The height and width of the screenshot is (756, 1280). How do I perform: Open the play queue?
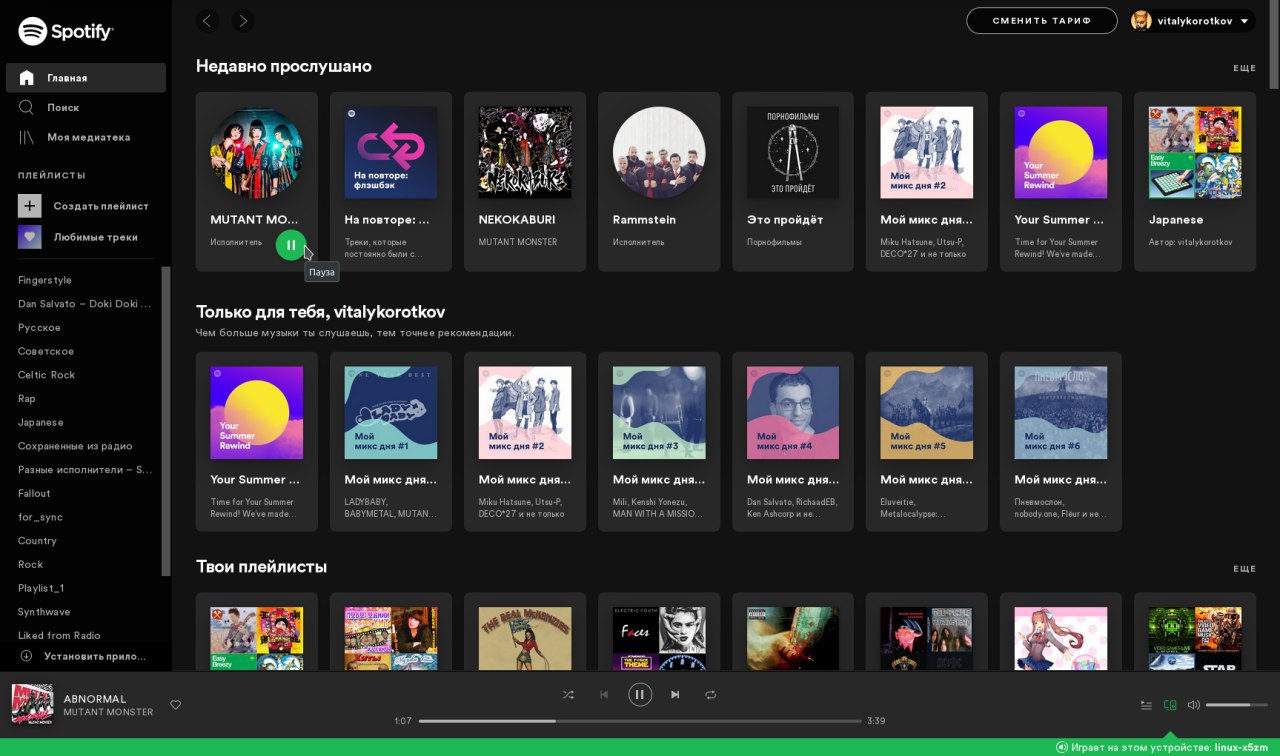(1146, 705)
